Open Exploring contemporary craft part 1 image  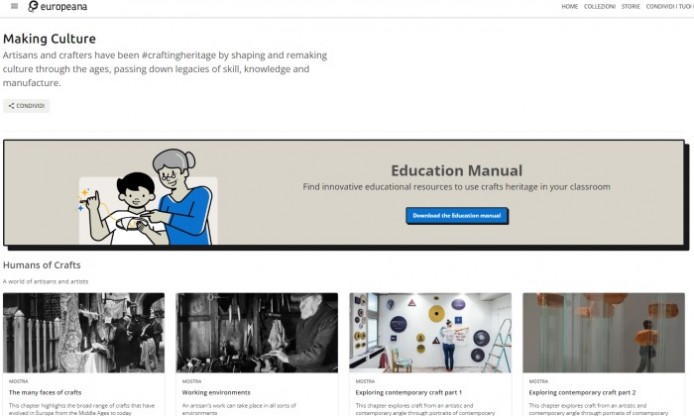[430, 332]
